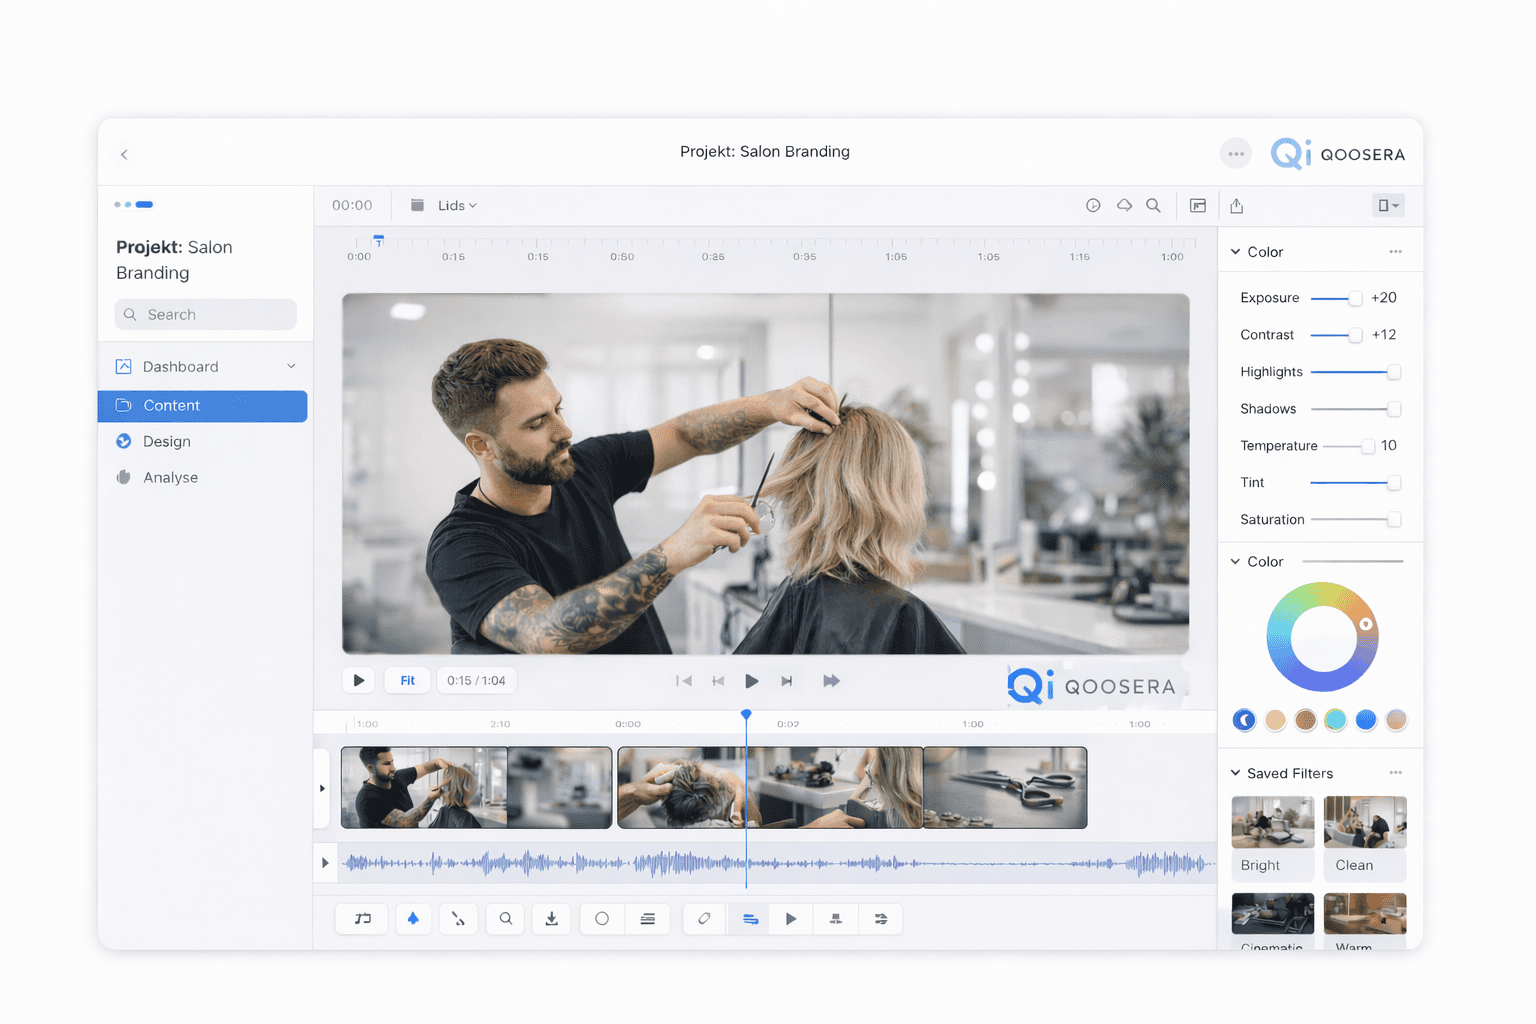Adjust the Highlights slider
Screen dimensions: 1536x1024
point(1355,372)
